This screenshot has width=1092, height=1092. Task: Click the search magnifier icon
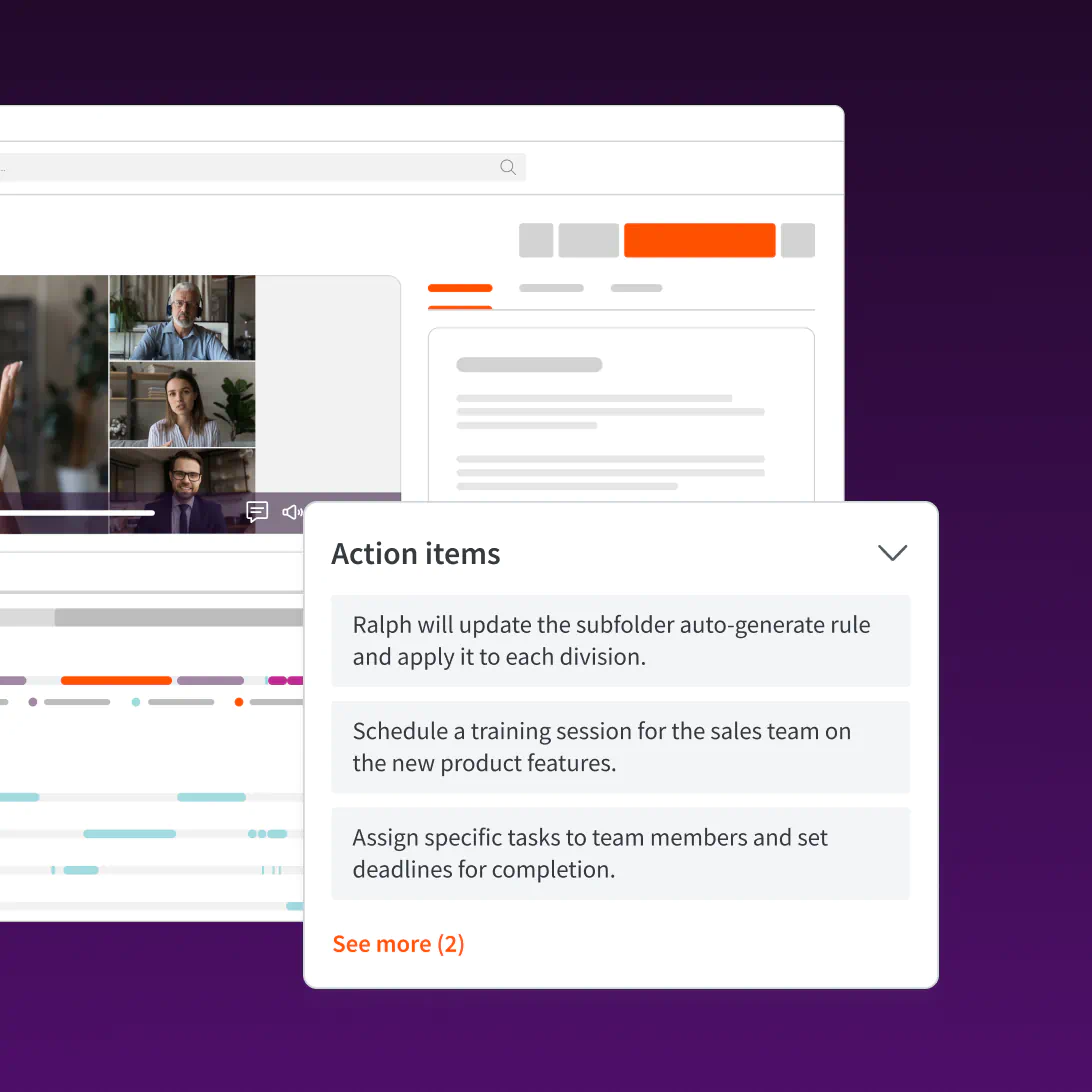(508, 167)
